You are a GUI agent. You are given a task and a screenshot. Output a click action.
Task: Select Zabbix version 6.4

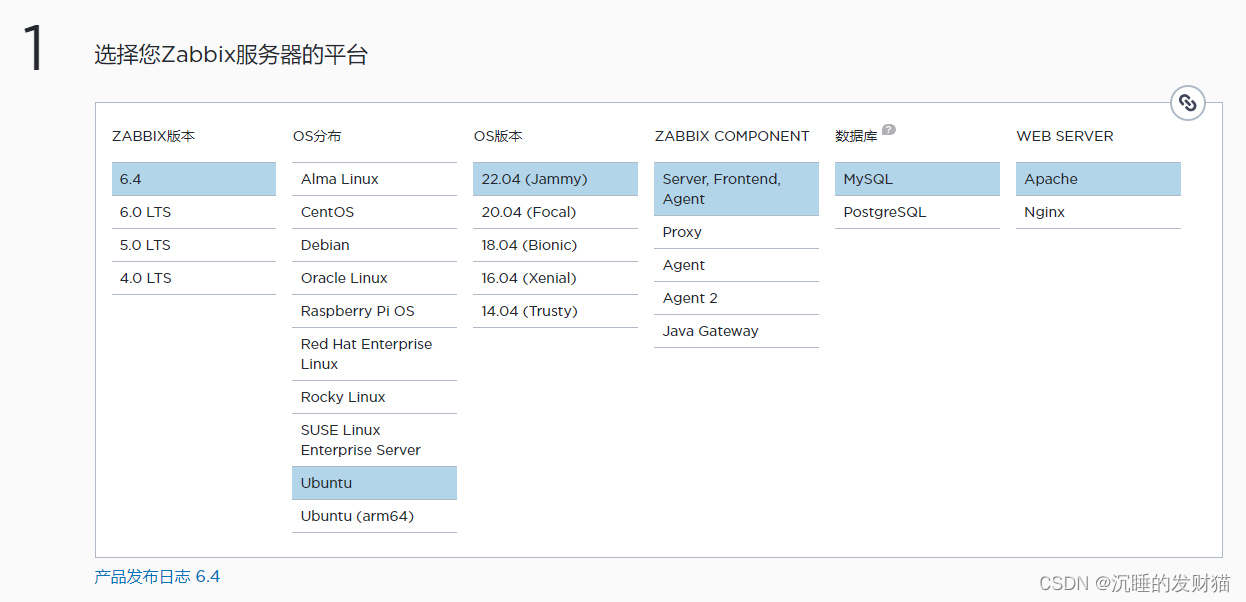point(194,179)
